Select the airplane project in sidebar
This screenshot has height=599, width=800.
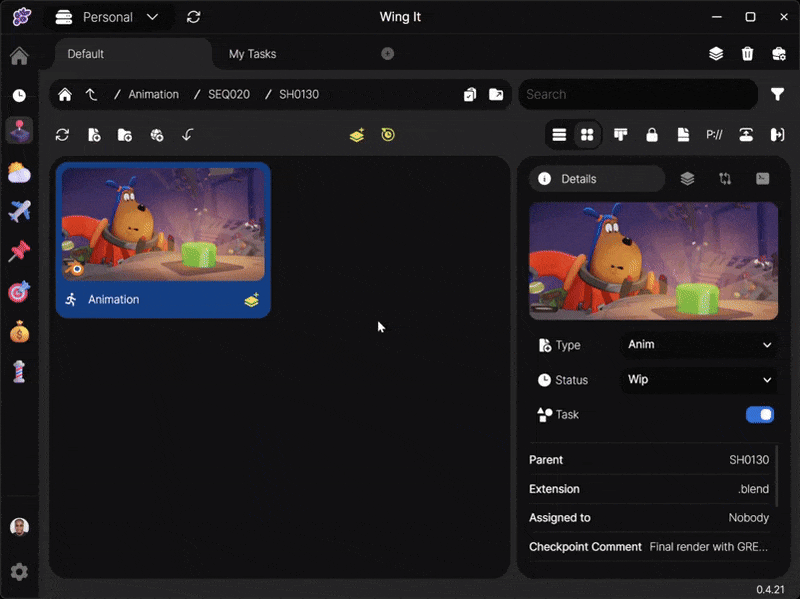point(19,211)
